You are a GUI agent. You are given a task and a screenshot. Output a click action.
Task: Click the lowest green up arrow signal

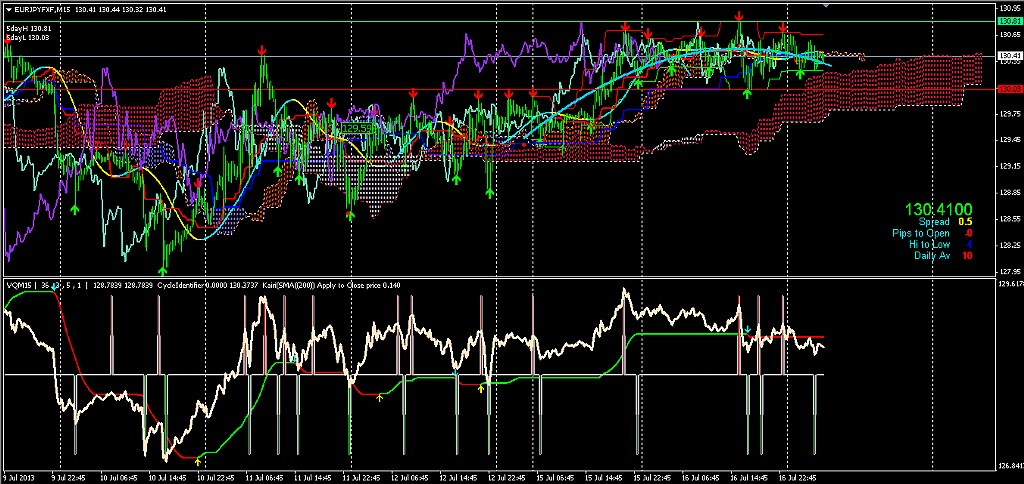[x=163, y=268]
